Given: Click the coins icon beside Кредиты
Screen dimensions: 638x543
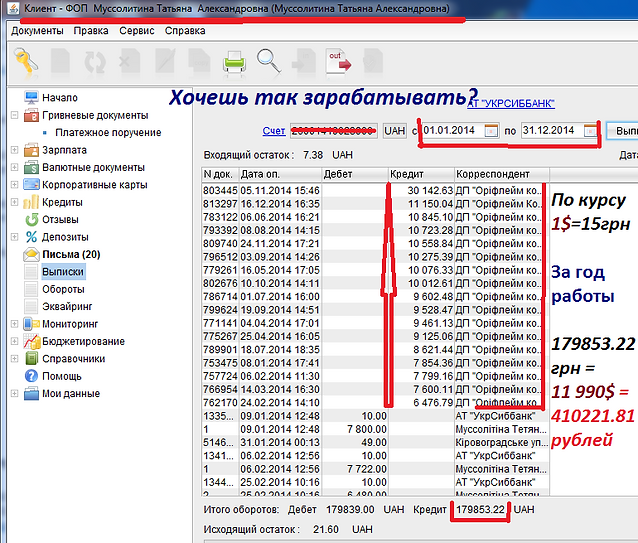Looking at the screenshot, I should 31,202.
